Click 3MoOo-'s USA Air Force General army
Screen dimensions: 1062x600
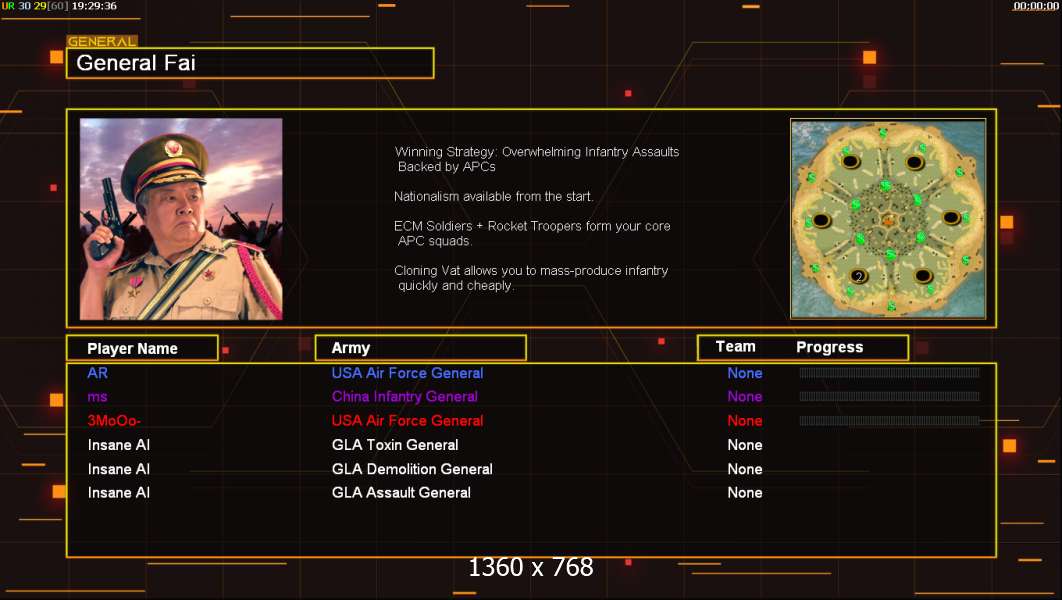pyautogui.click(x=407, y=421)
